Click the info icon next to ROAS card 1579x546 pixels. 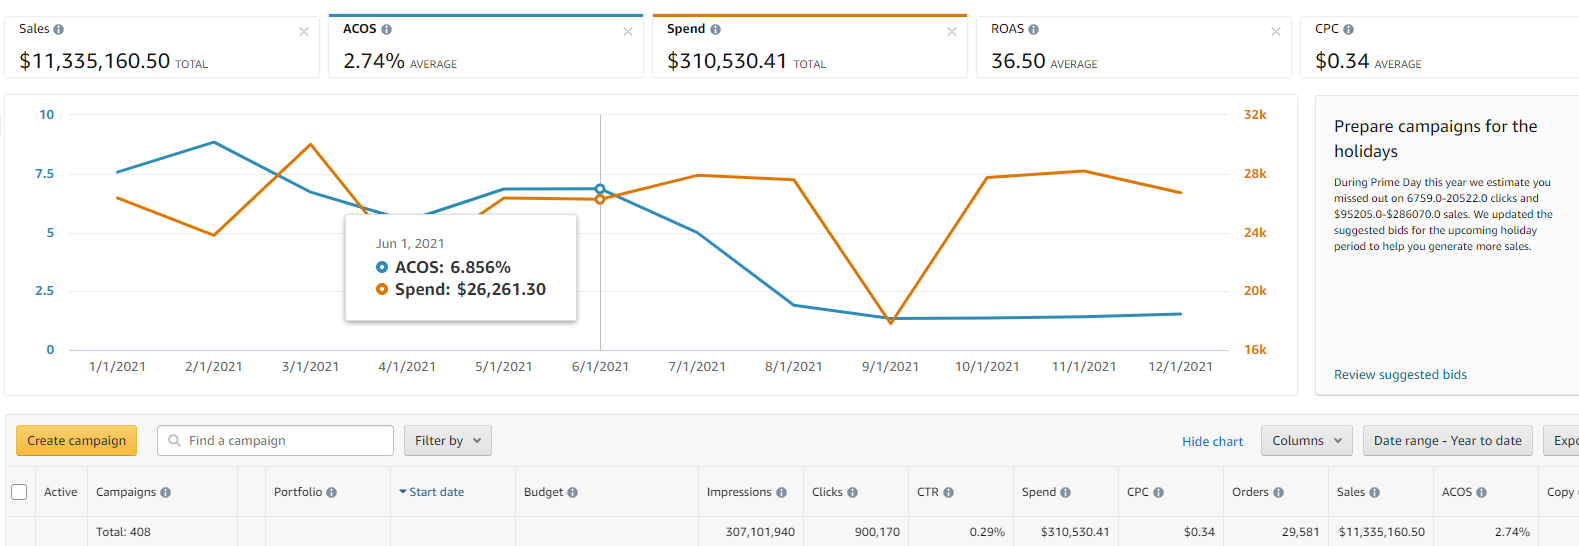click(x=1033, y=30)
